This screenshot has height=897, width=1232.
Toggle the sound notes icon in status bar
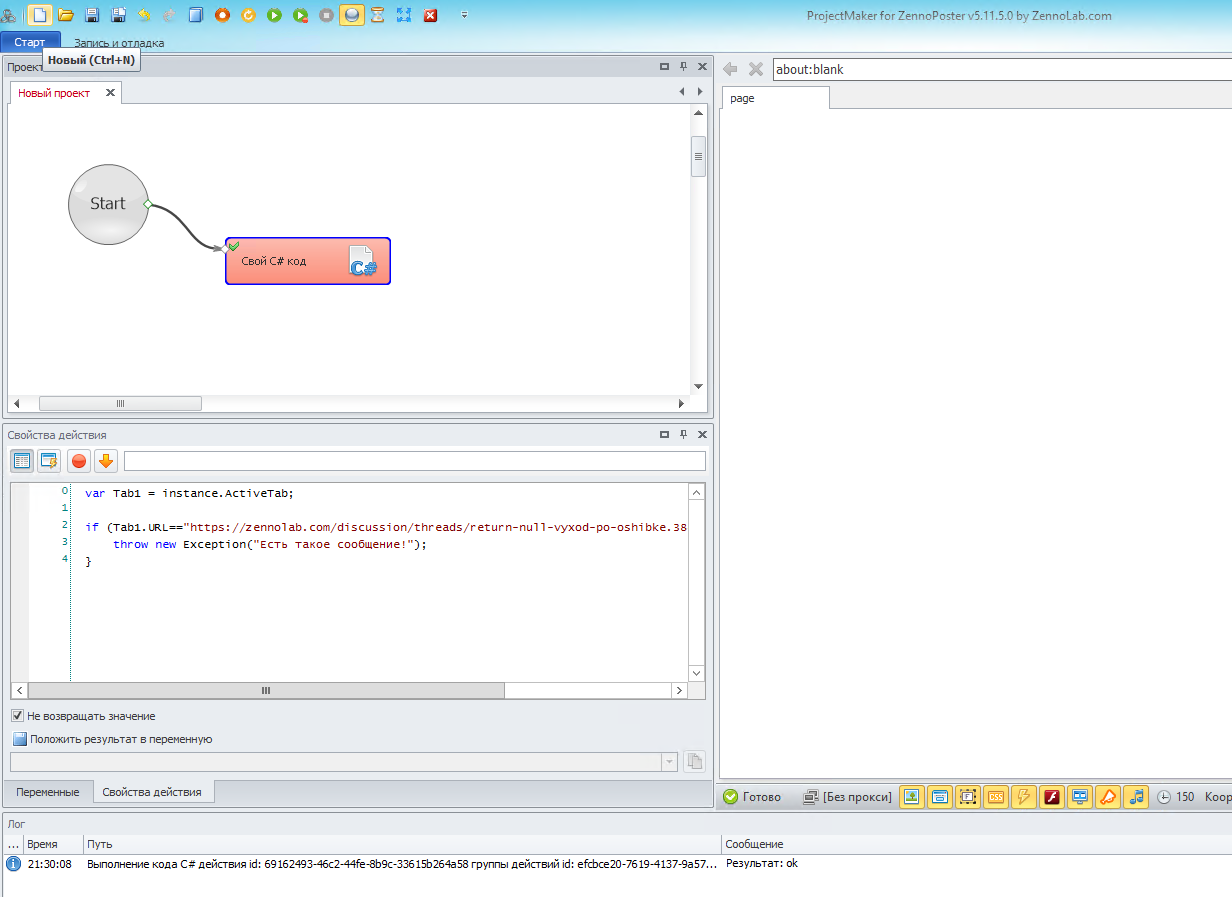click(x=1136, y=797)
